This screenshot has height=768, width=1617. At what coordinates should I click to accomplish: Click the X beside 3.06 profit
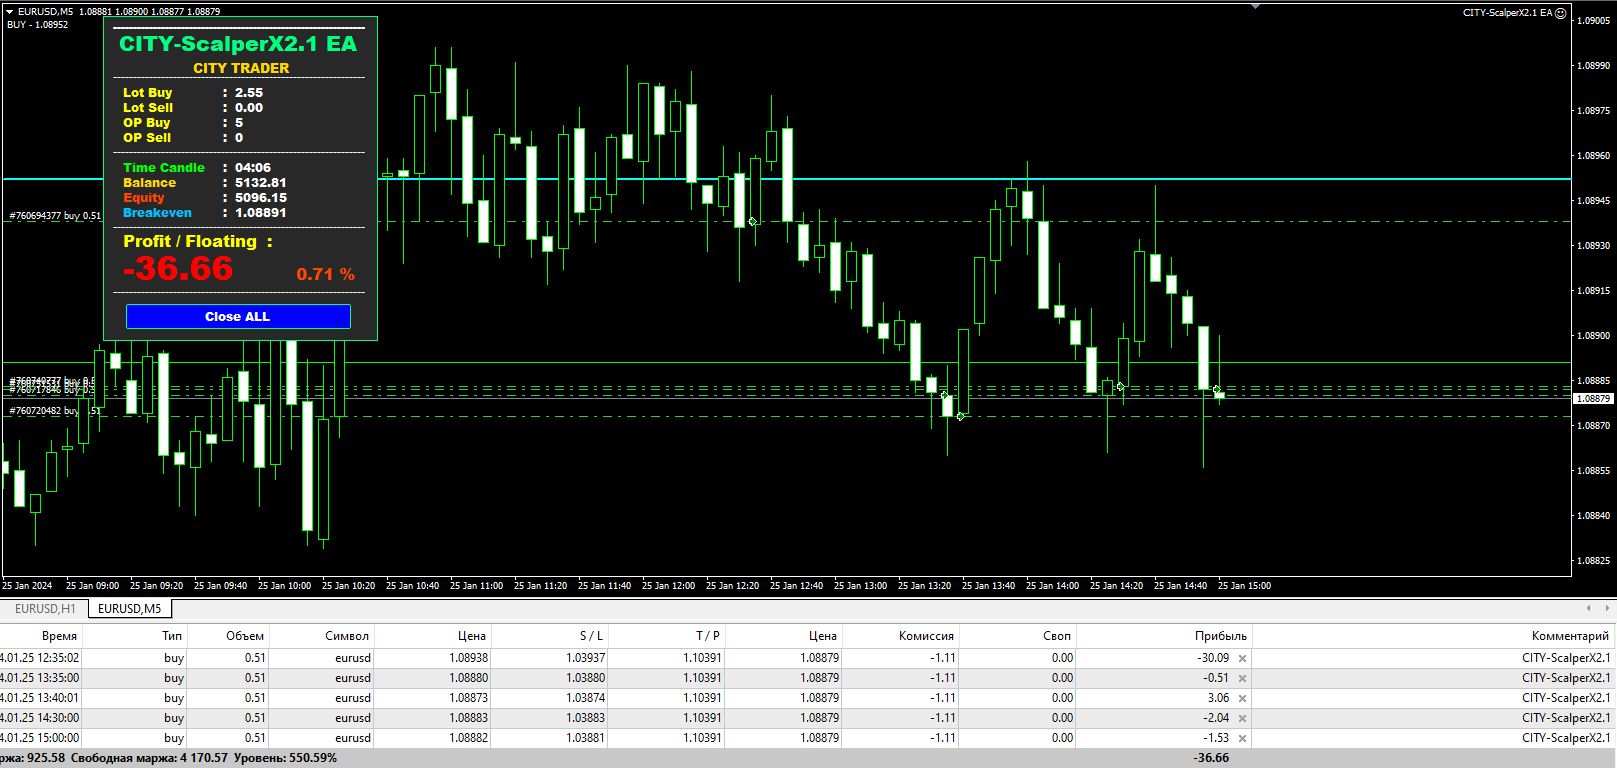click(x=1243, y=699)
